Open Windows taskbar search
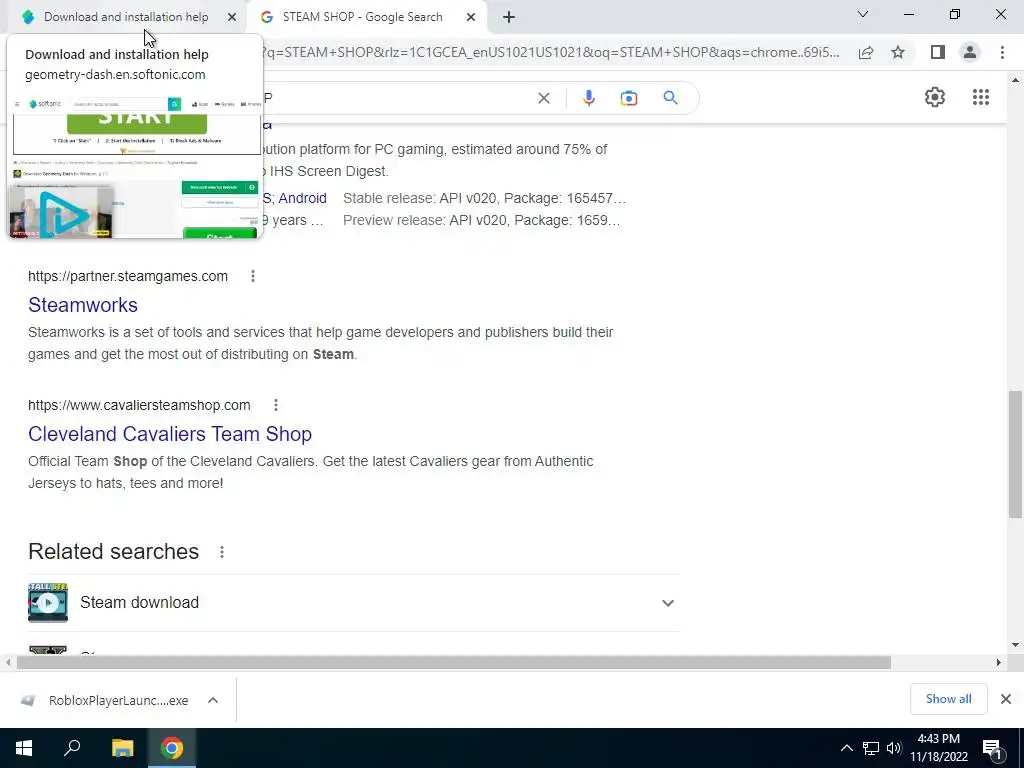The image size is (1024, 768). (x=72, y=748)
